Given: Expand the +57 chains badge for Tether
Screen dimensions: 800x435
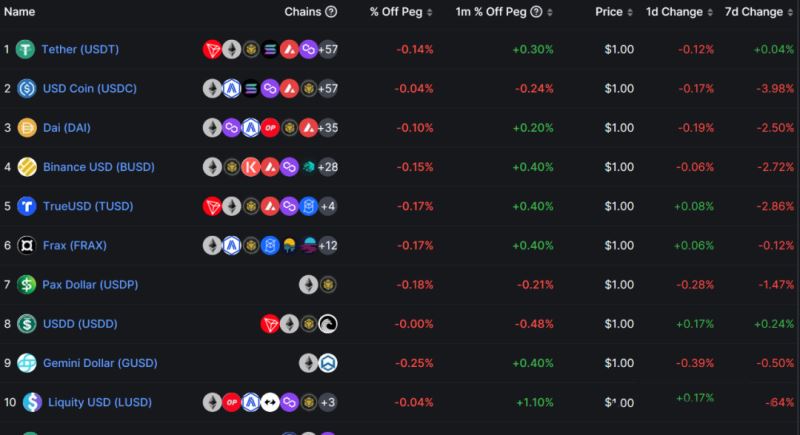Looking at the screenshot, I should 328,49.
